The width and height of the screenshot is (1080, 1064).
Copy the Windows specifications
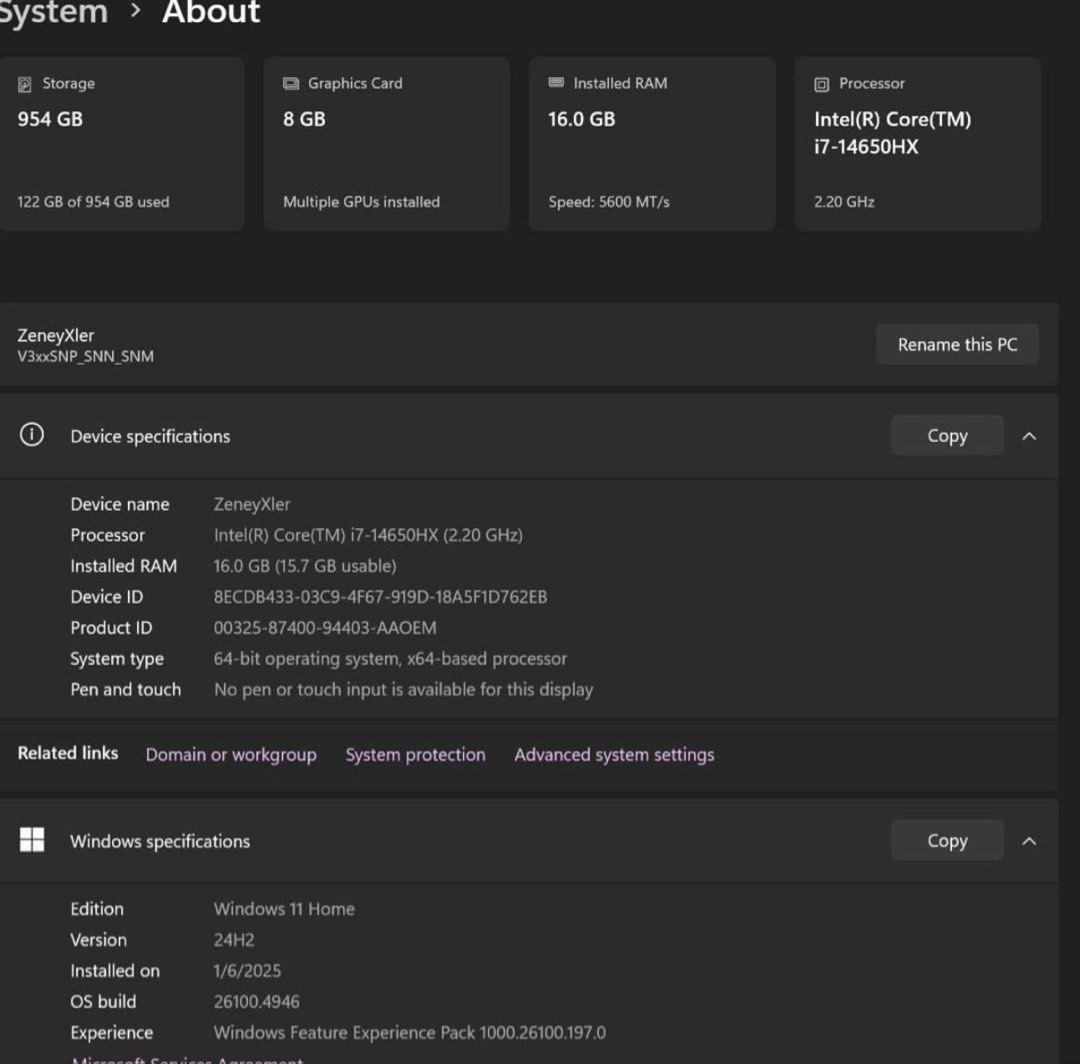point(947,840)
